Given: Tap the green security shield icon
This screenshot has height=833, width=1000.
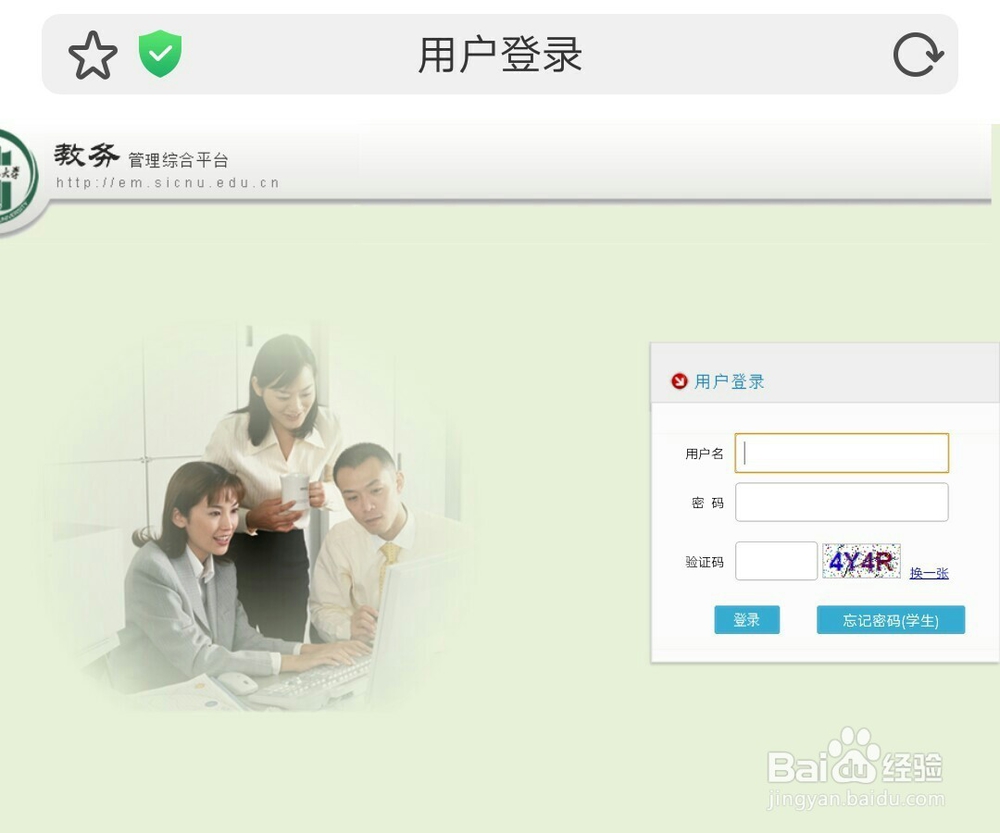Looking at the screenshot, I should (x=160, y=54).
